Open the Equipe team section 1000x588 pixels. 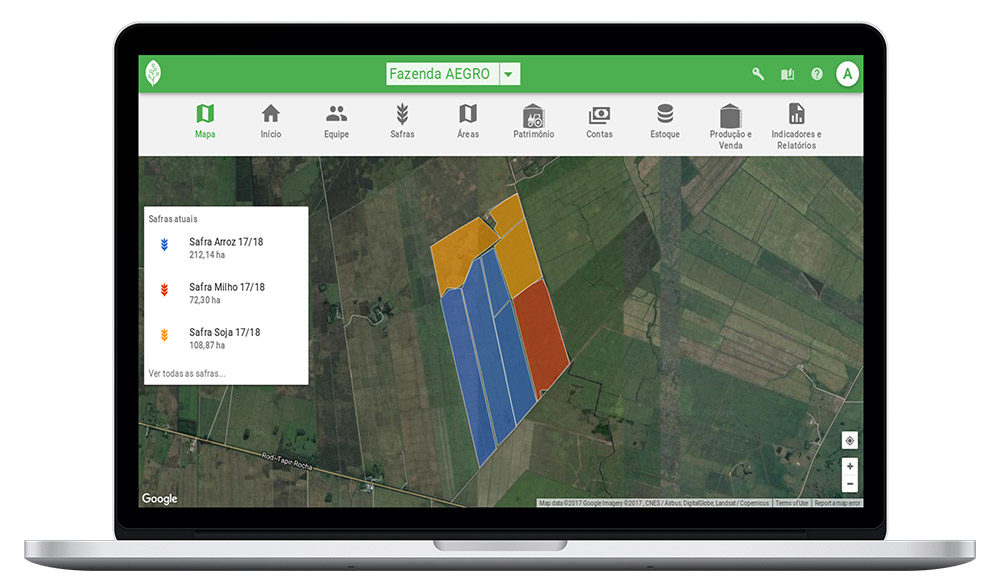coord(336,121)
